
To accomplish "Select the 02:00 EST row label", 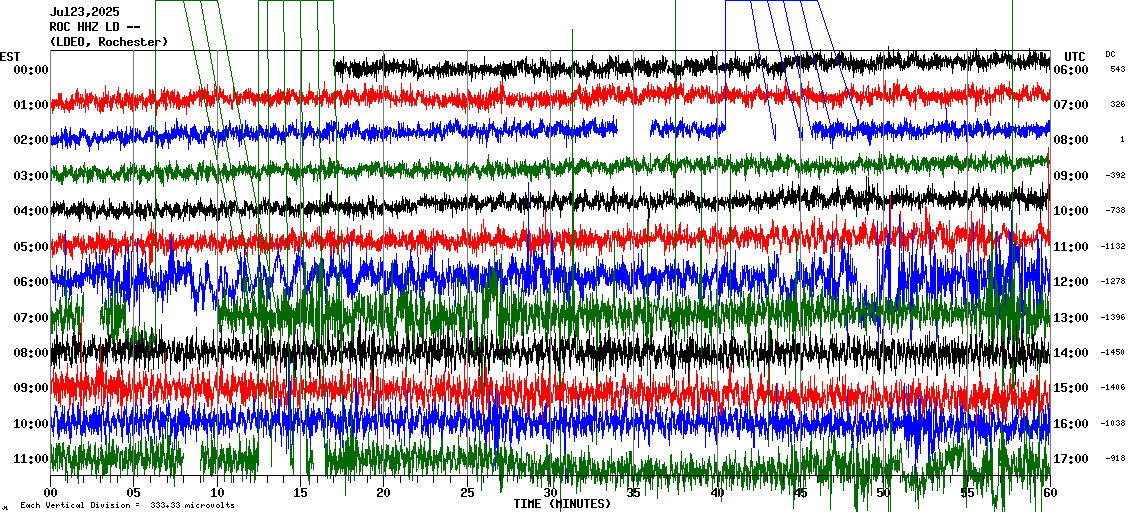I will click(x=31, y=141).
